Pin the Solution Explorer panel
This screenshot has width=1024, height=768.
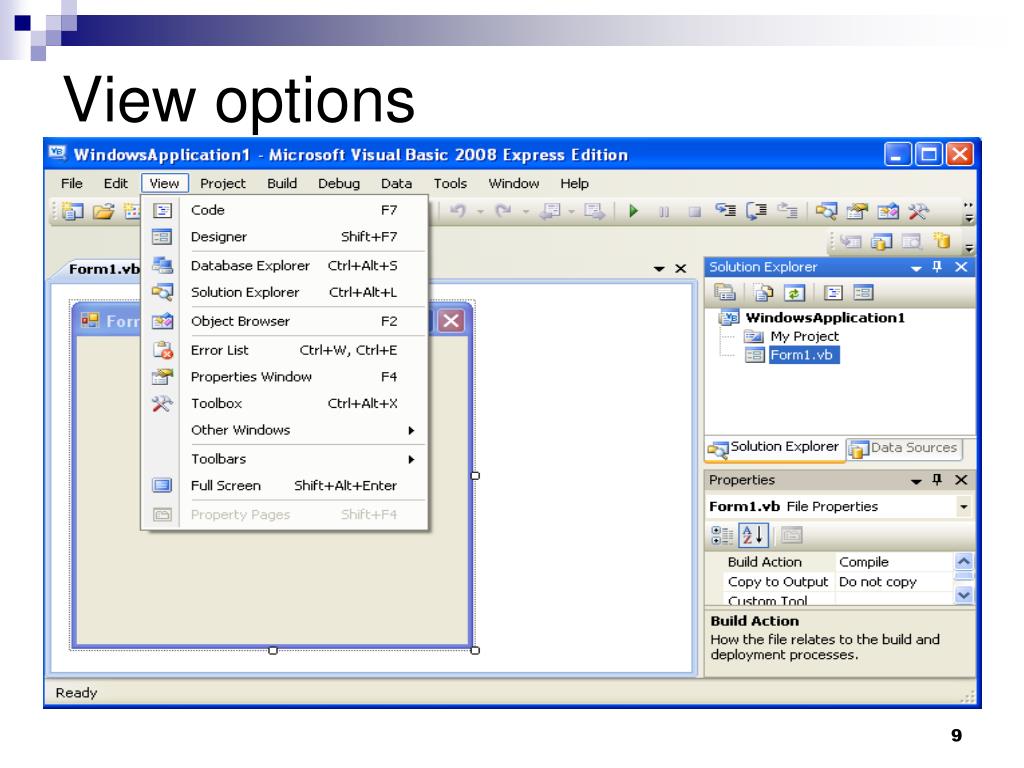click(937, 266)
